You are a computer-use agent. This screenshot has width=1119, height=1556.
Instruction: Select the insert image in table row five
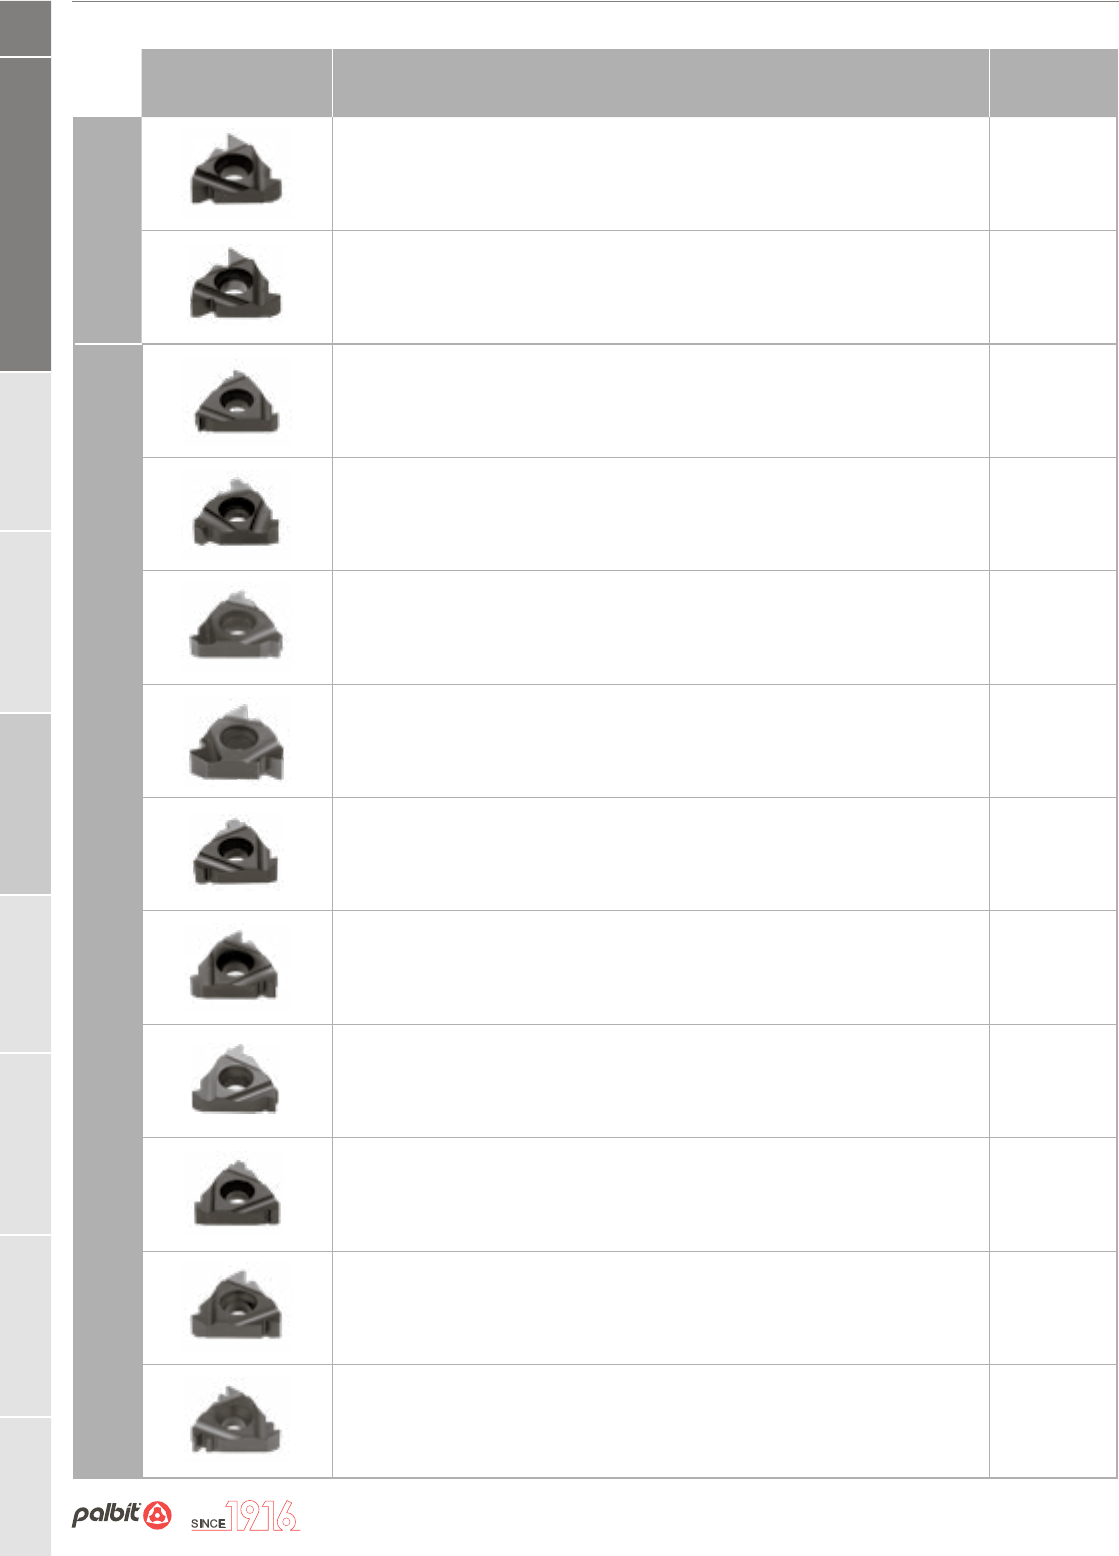(236, 627)
